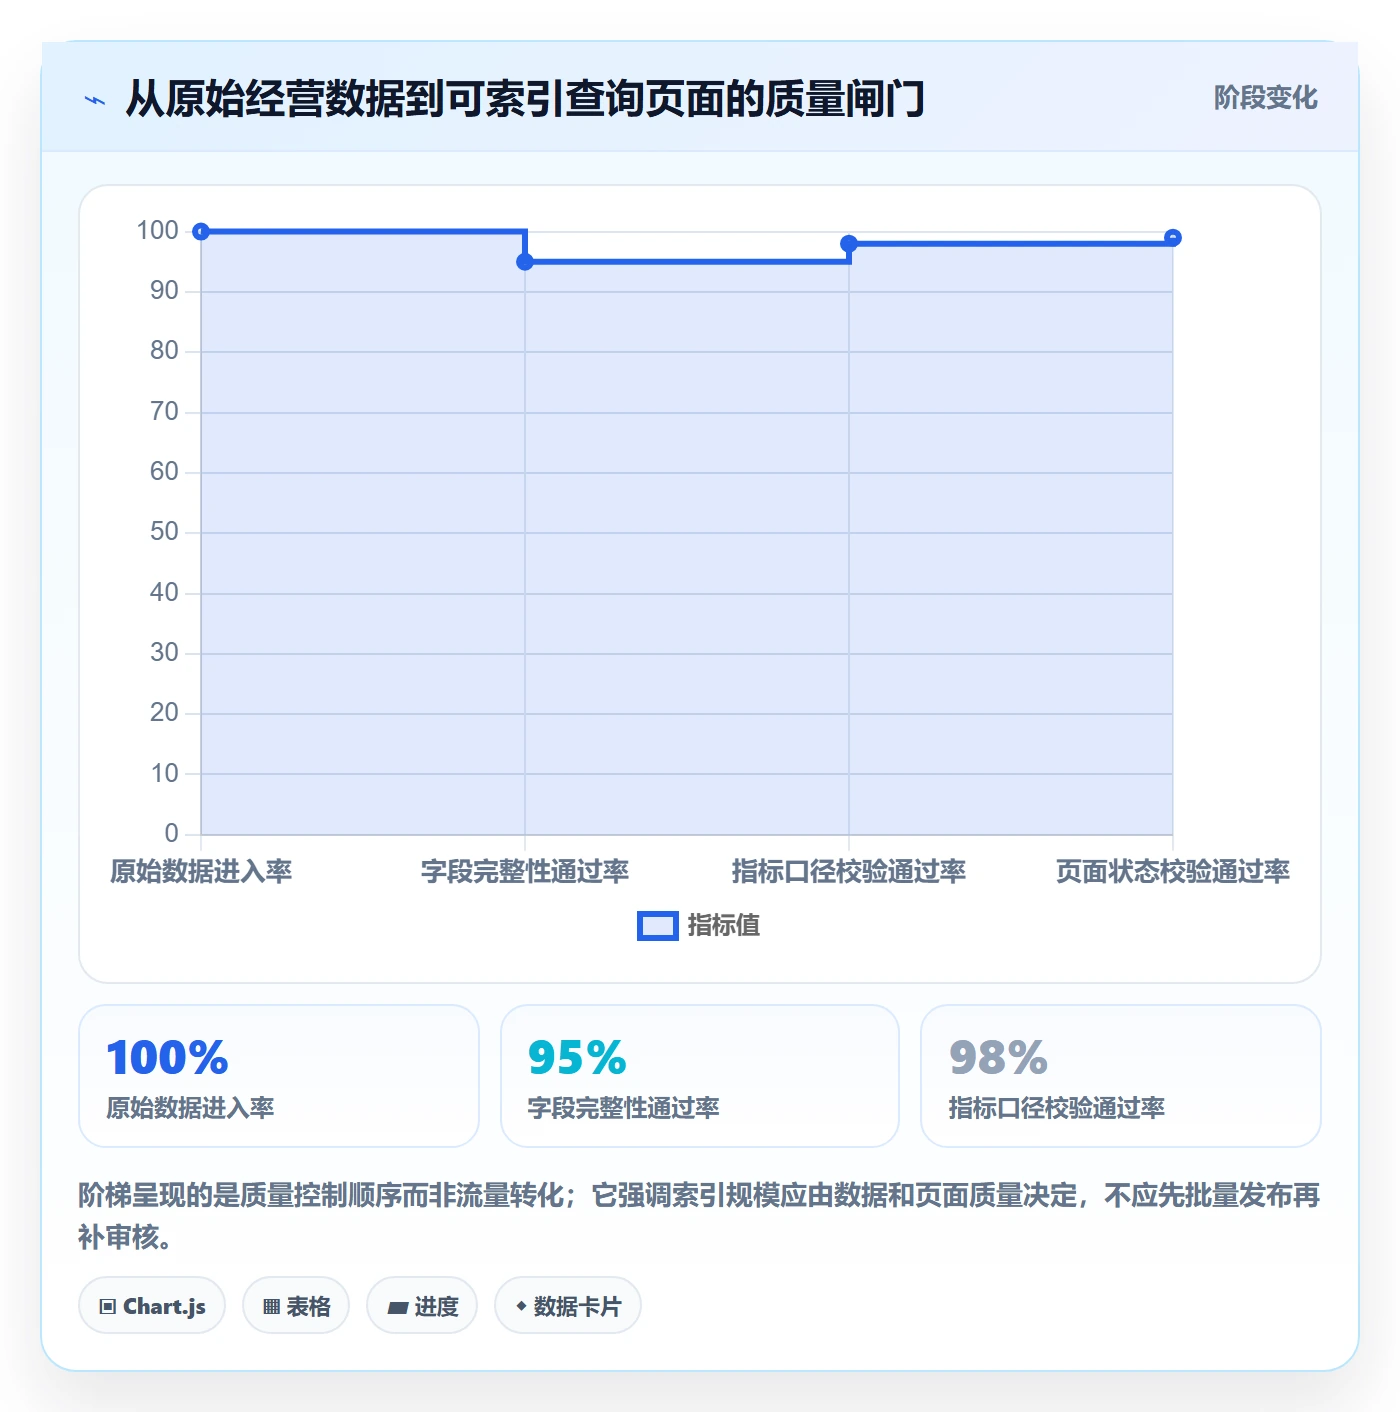The image size is (1400, 1412).
Task: Click the 98% value text
Action: point(998,1058)
